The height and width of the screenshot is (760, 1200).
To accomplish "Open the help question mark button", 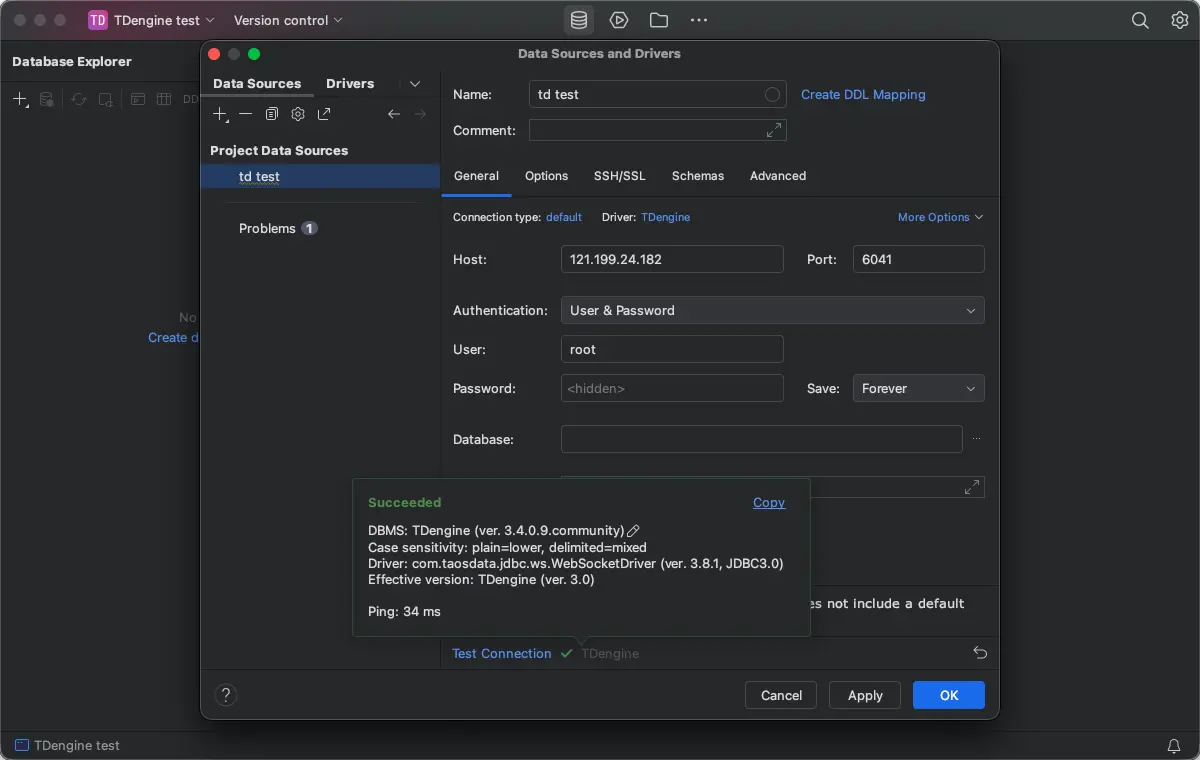I will 226,695.
